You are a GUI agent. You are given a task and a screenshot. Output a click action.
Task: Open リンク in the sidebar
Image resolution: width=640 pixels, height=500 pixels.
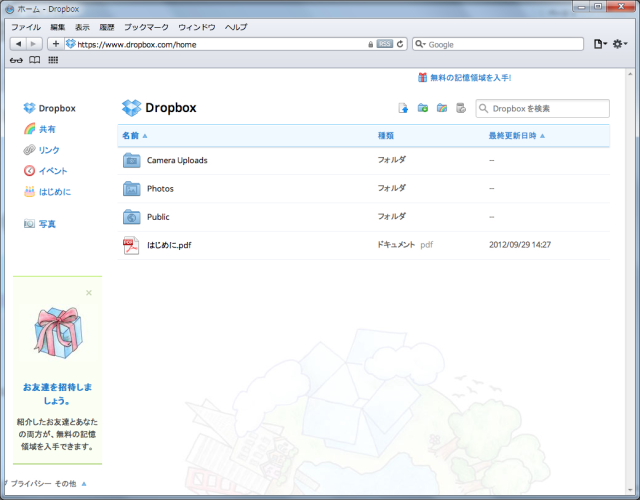coord(41,150)
